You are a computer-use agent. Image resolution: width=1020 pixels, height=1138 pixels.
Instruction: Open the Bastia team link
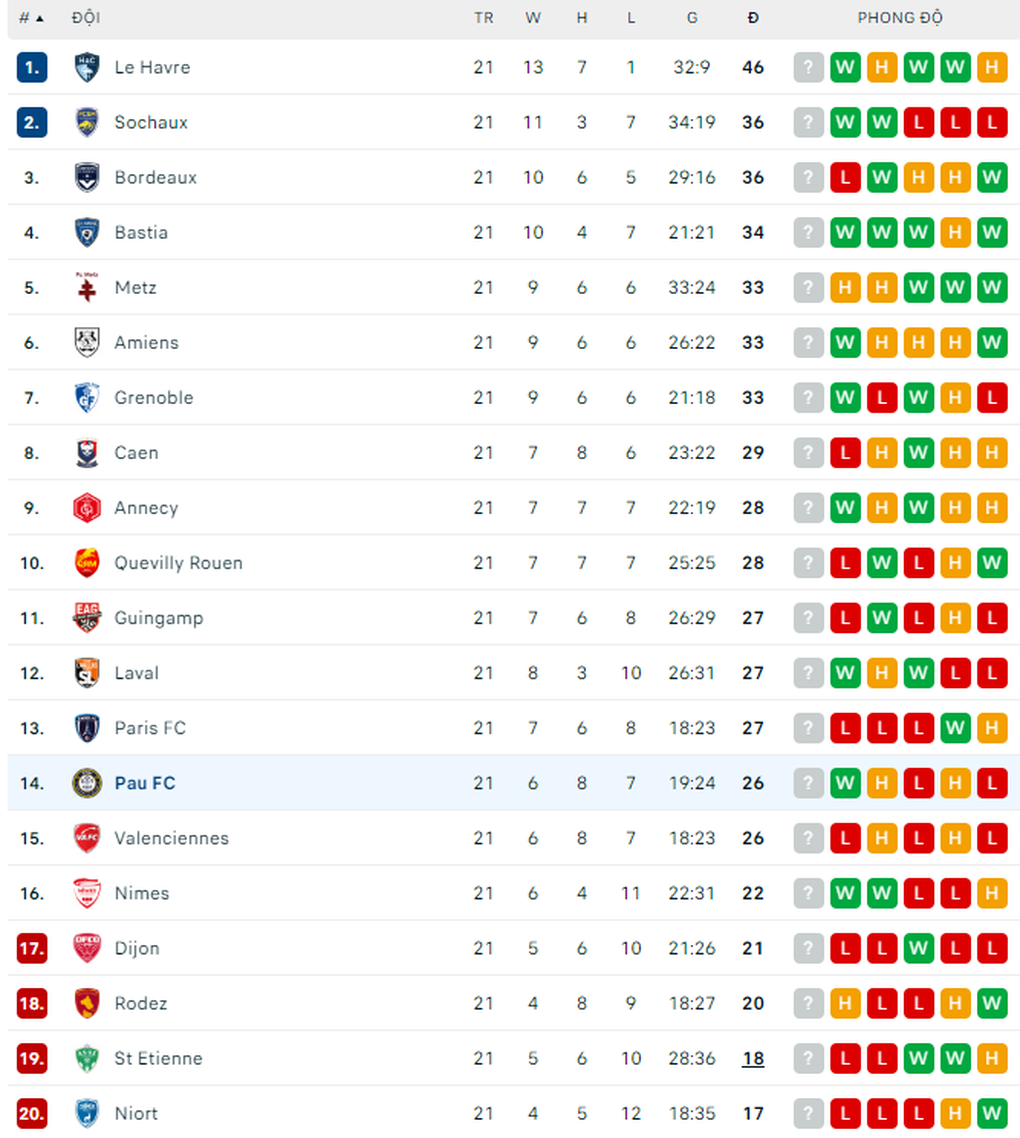(x=141, y=233)
